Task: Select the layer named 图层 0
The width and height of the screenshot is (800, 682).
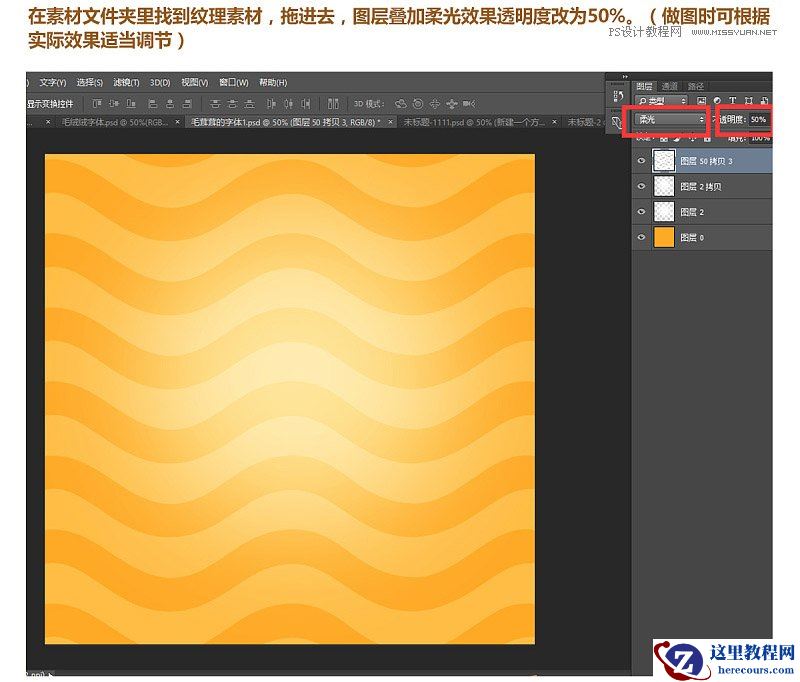Action: tap(702, 237)
